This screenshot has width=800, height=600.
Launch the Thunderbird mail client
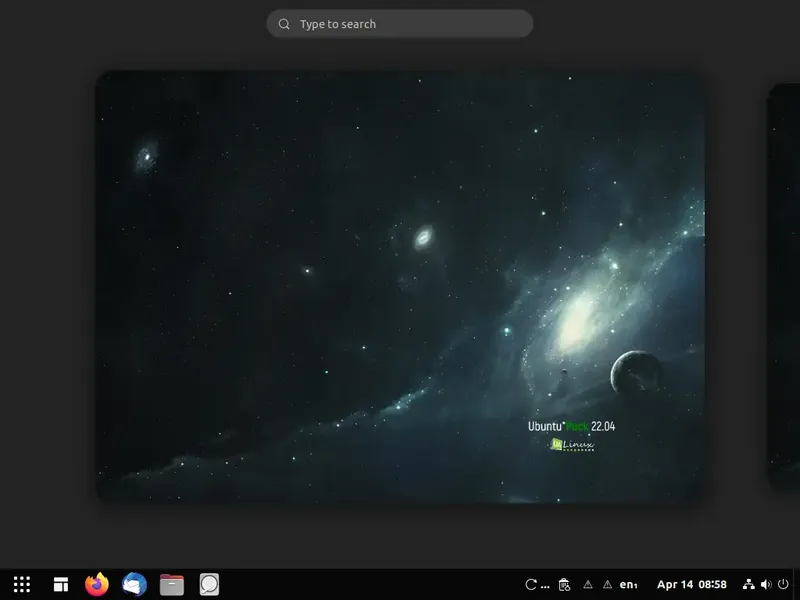[x=134, y=584]
